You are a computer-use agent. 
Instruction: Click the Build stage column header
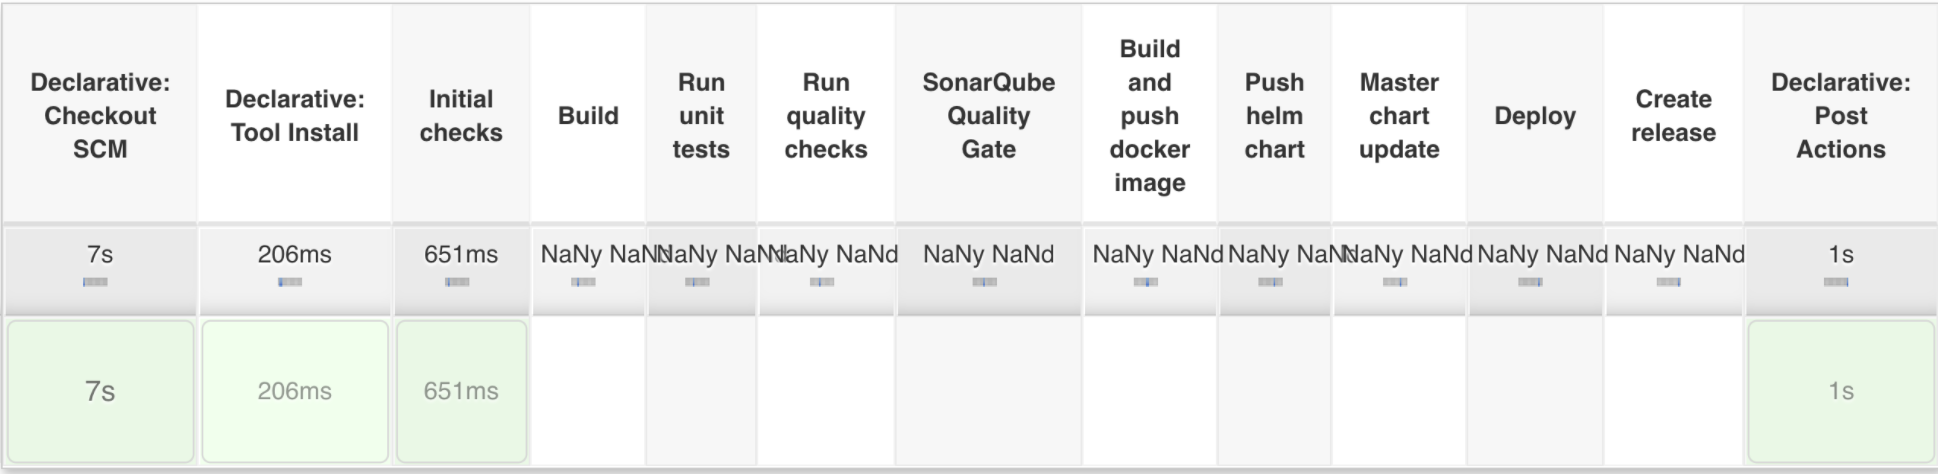(x=588, y=116)
